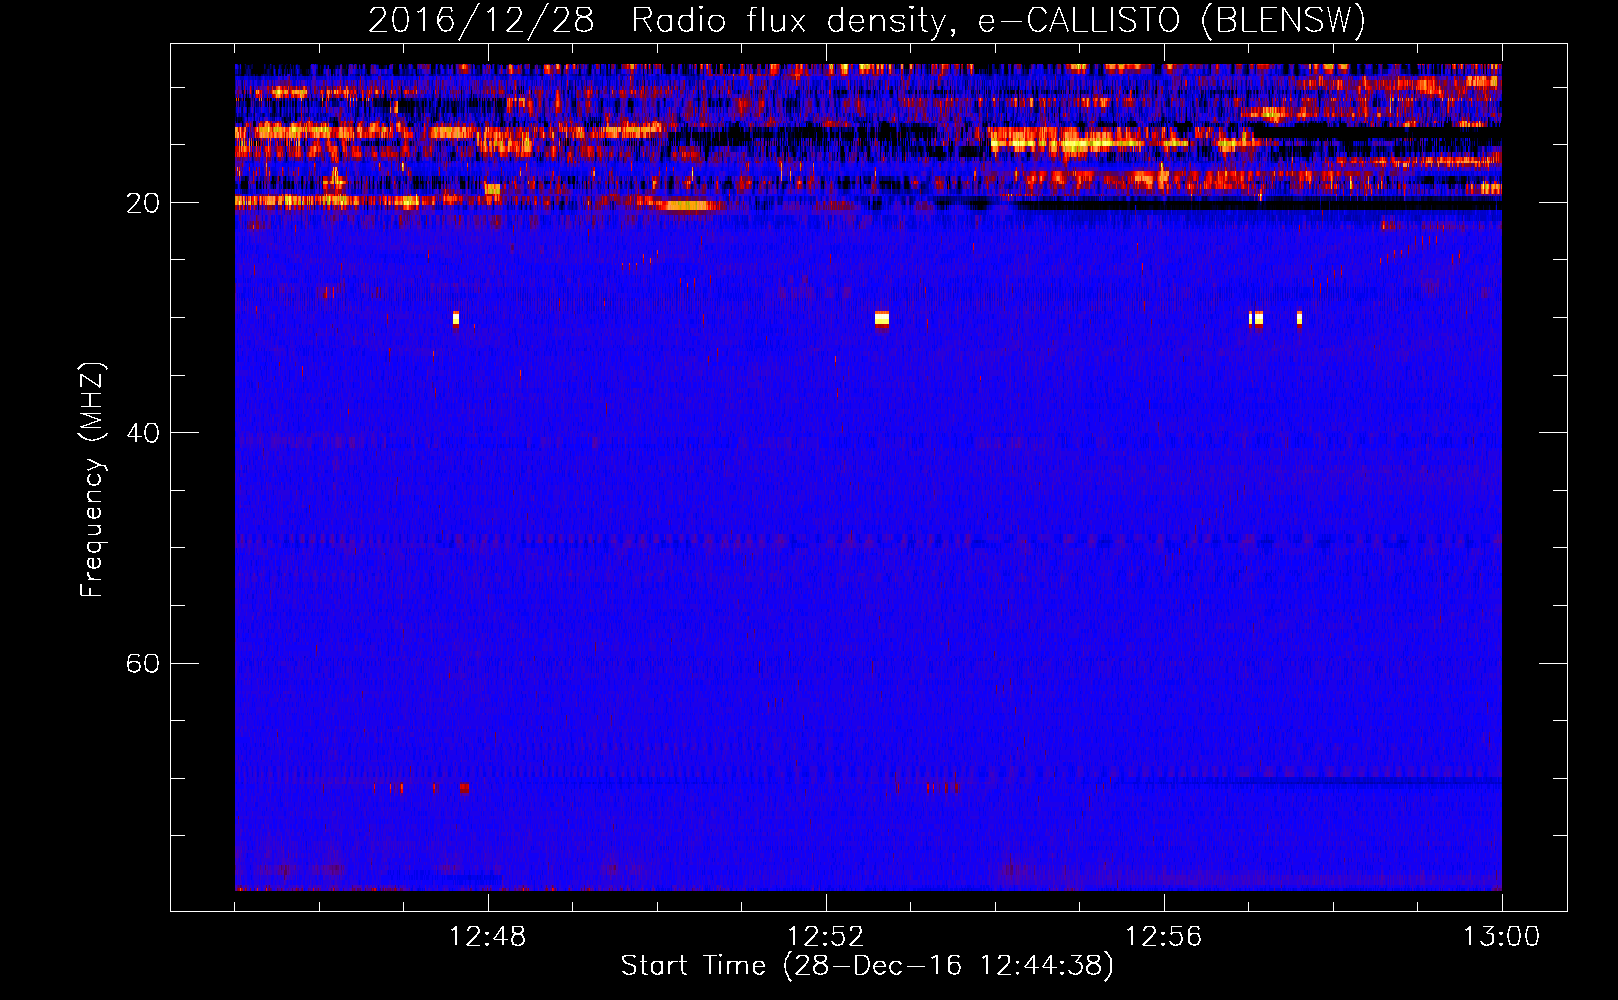Click the 12:52 time tick label

[826, 937]
